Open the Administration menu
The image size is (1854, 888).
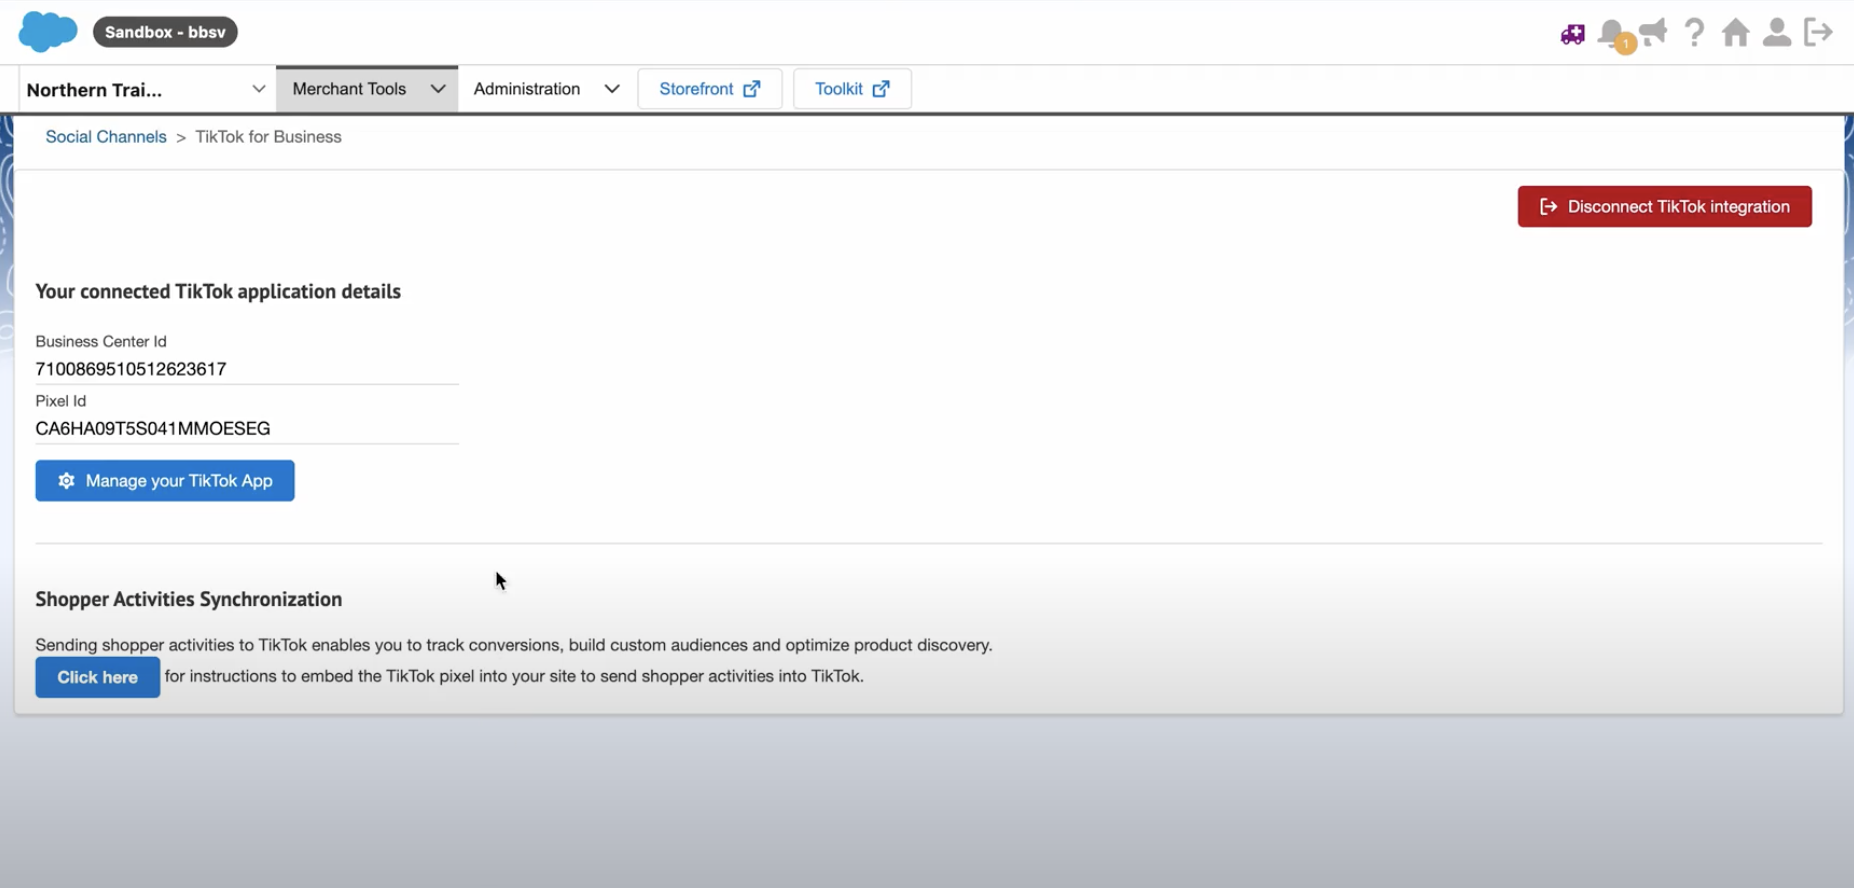546,89
